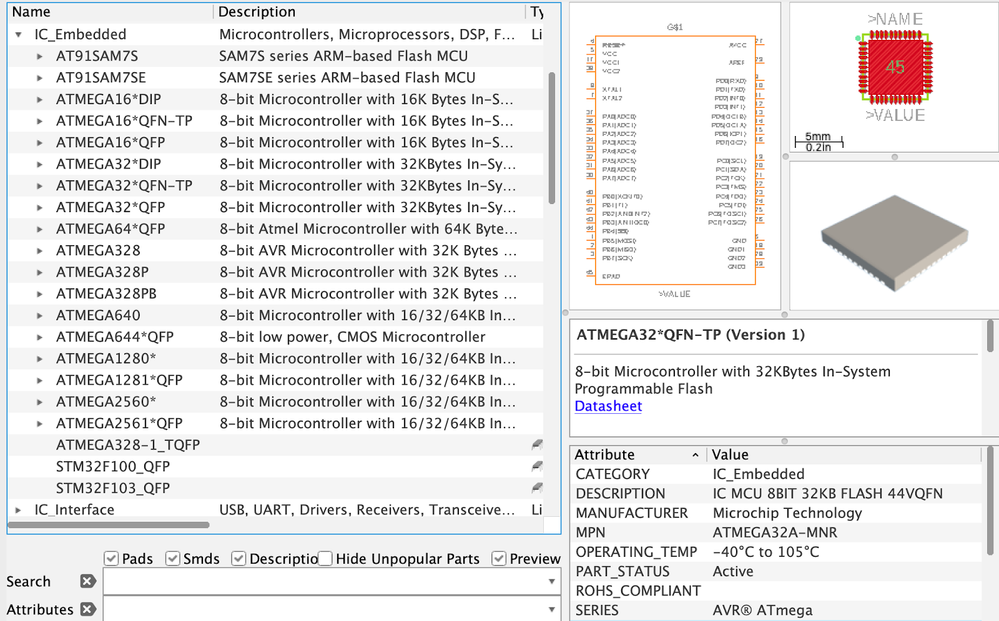Click the description panel vertical scrollbar
The width and height of the screenshot is (999, 621).
point(990,336)
